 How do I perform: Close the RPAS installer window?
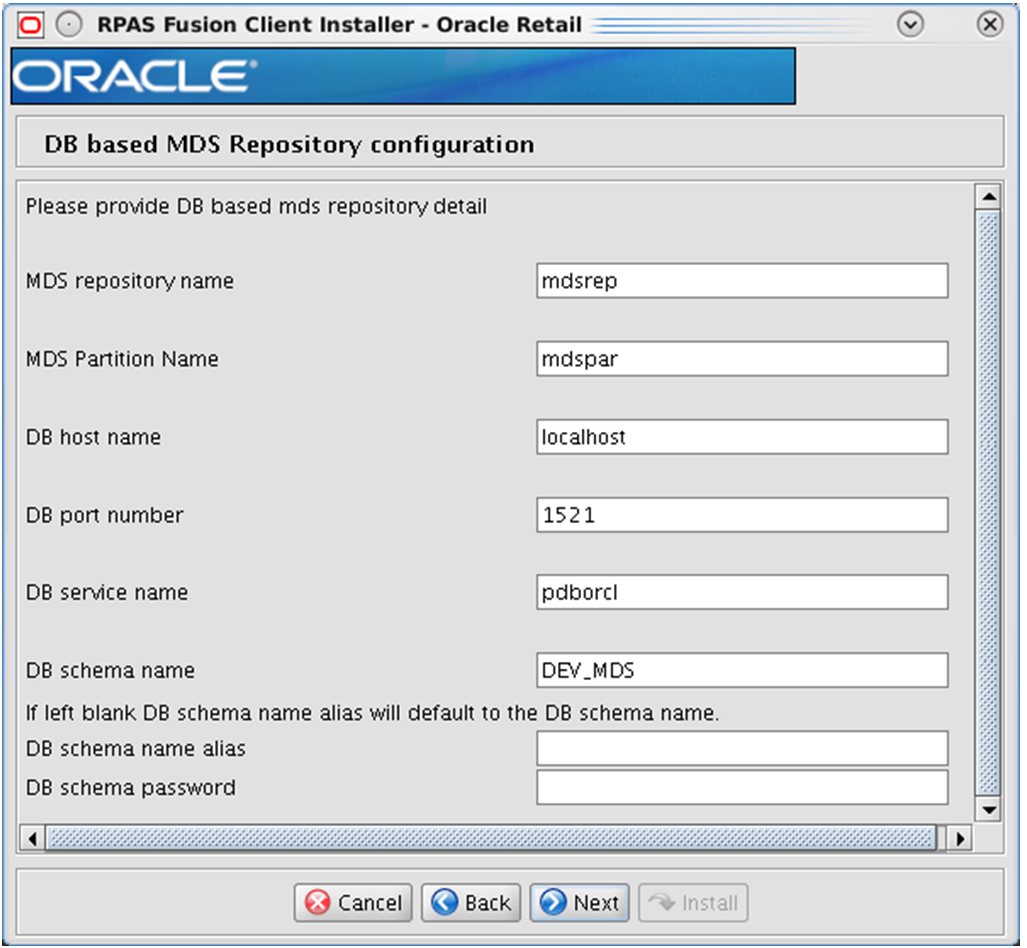[x=990, y=25]
